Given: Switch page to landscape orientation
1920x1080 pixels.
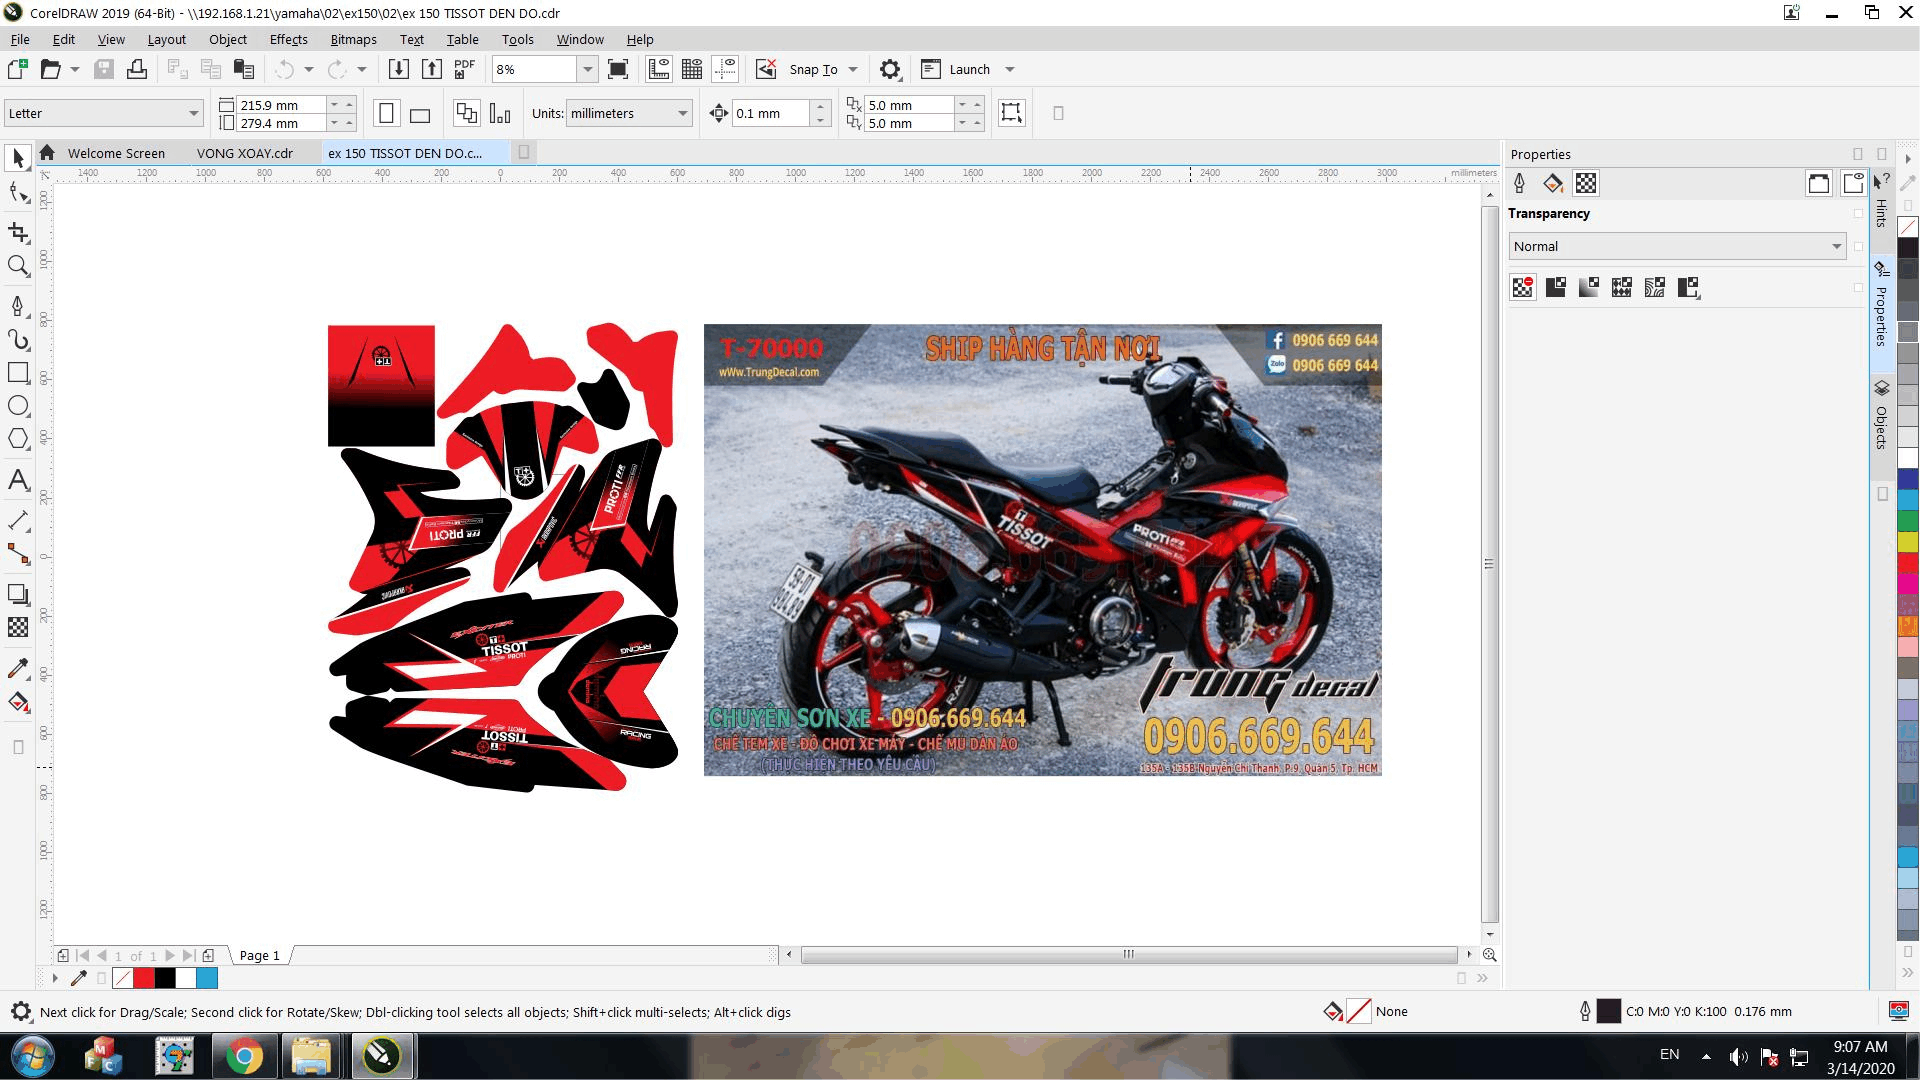Looking at the screenshot, I should (420, 114).
